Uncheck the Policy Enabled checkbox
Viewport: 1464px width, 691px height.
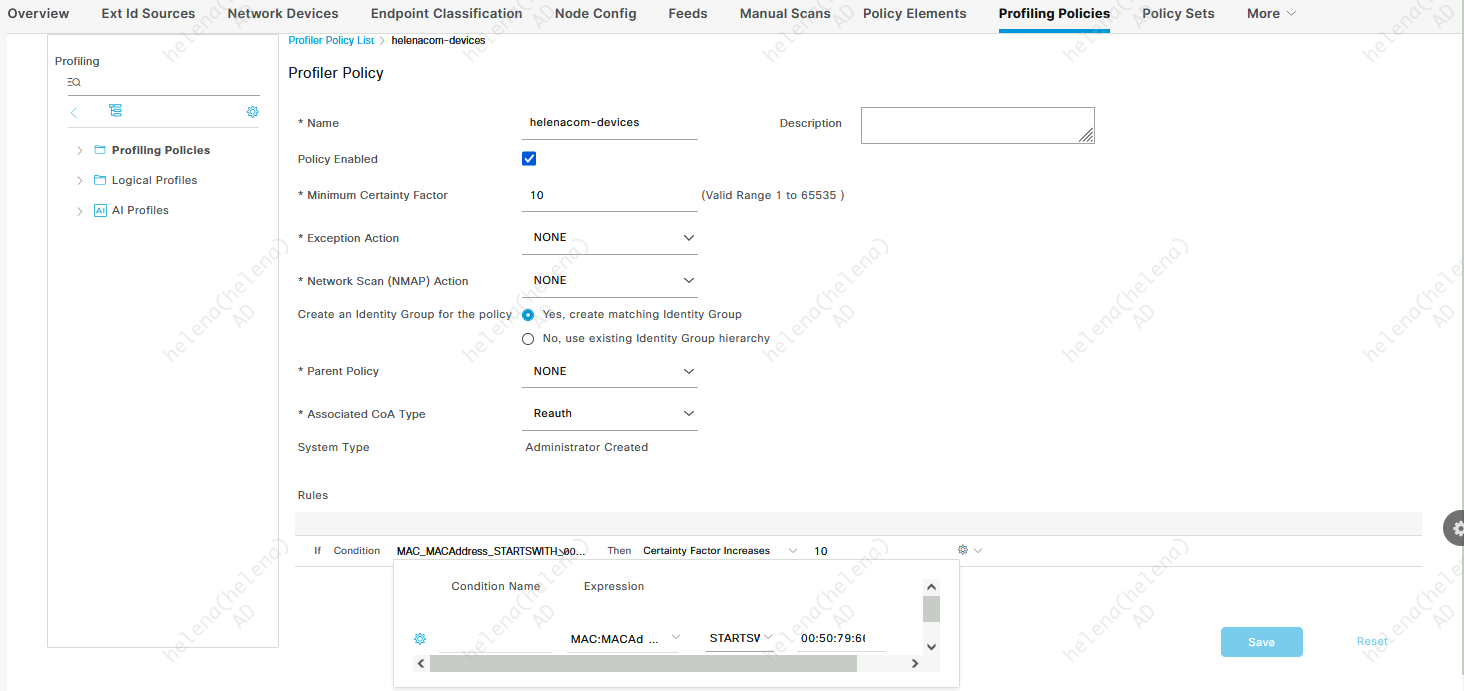(529, 159)
